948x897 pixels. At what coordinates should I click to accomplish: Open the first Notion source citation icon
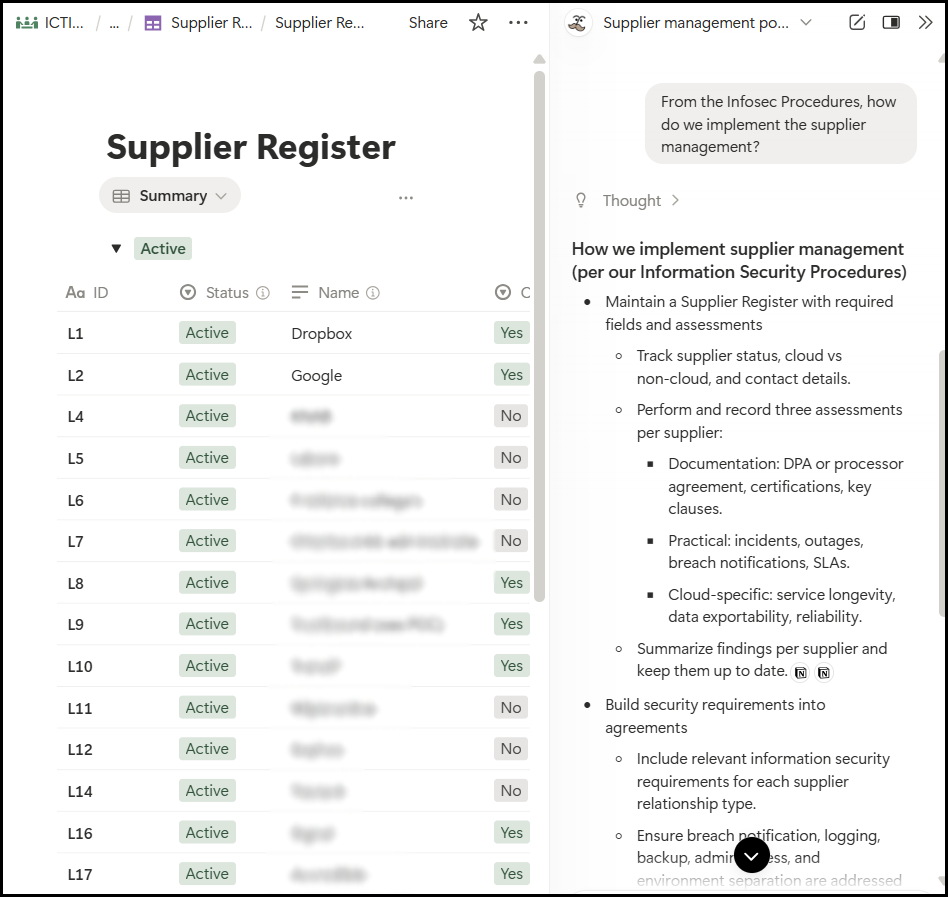click(801, 673)
